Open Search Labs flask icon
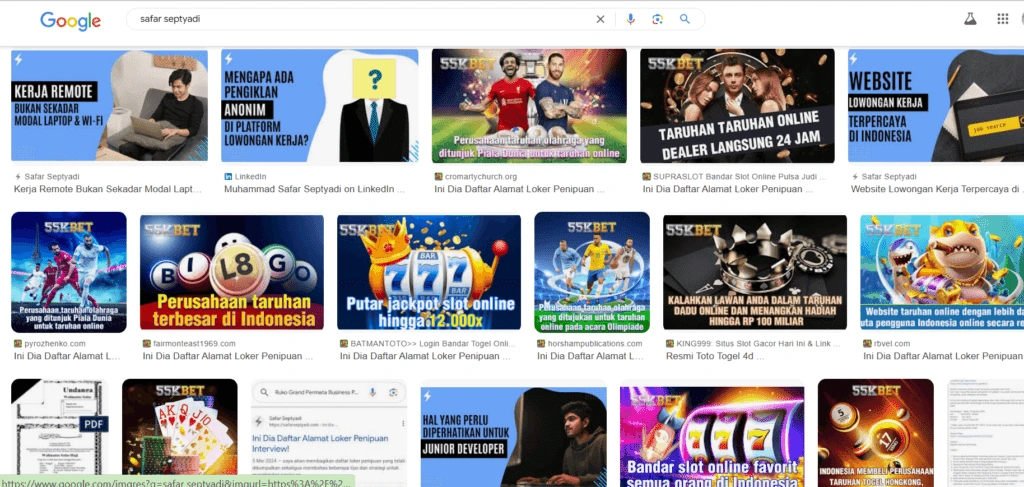 (970, 19)
